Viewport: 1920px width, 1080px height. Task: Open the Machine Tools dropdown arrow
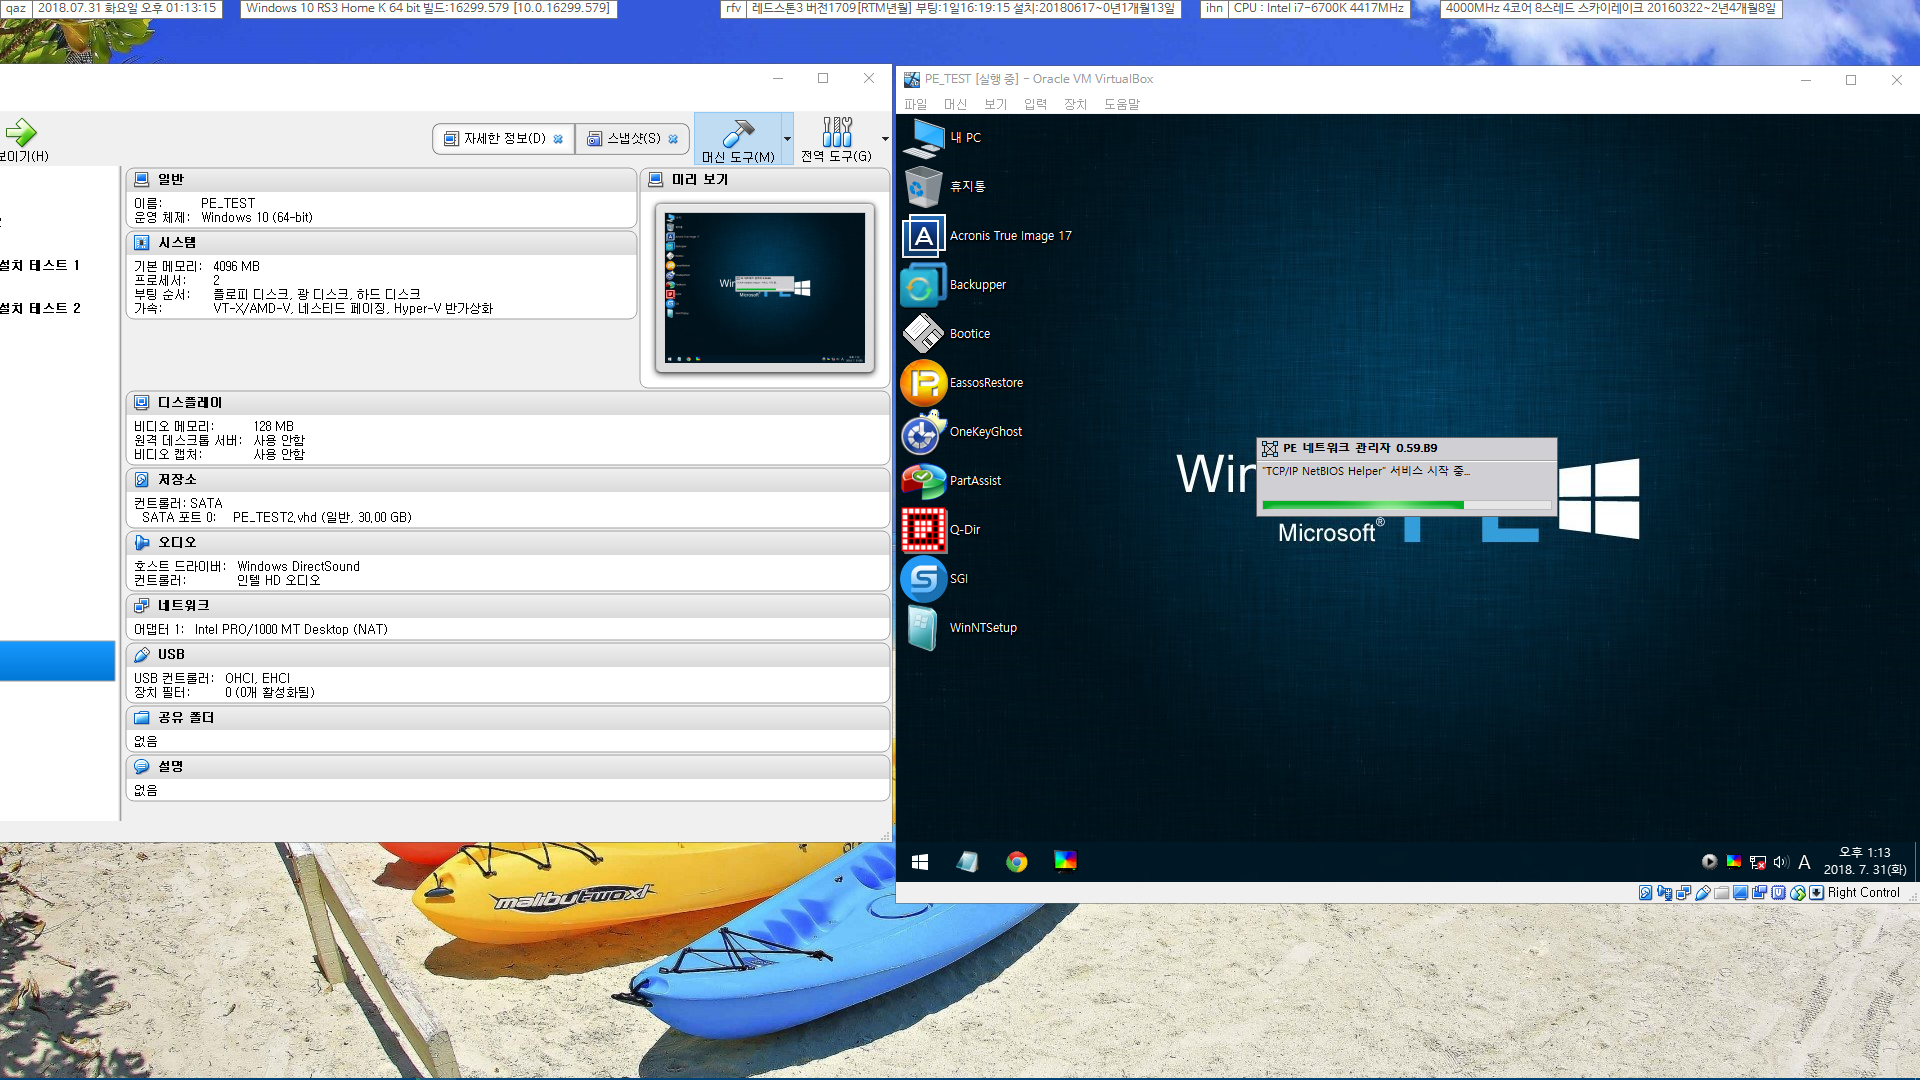pos(787,139)
